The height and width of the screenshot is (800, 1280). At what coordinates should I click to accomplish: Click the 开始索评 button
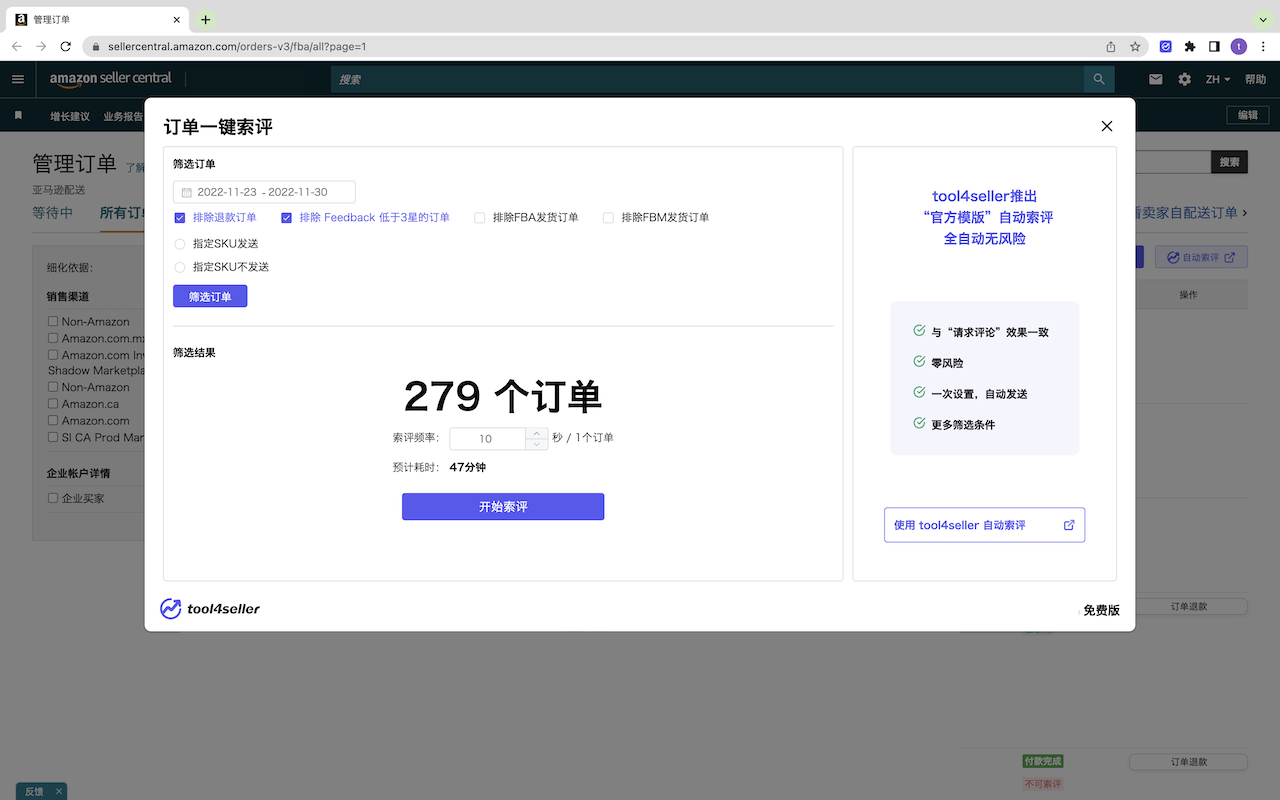click(502, 506)
